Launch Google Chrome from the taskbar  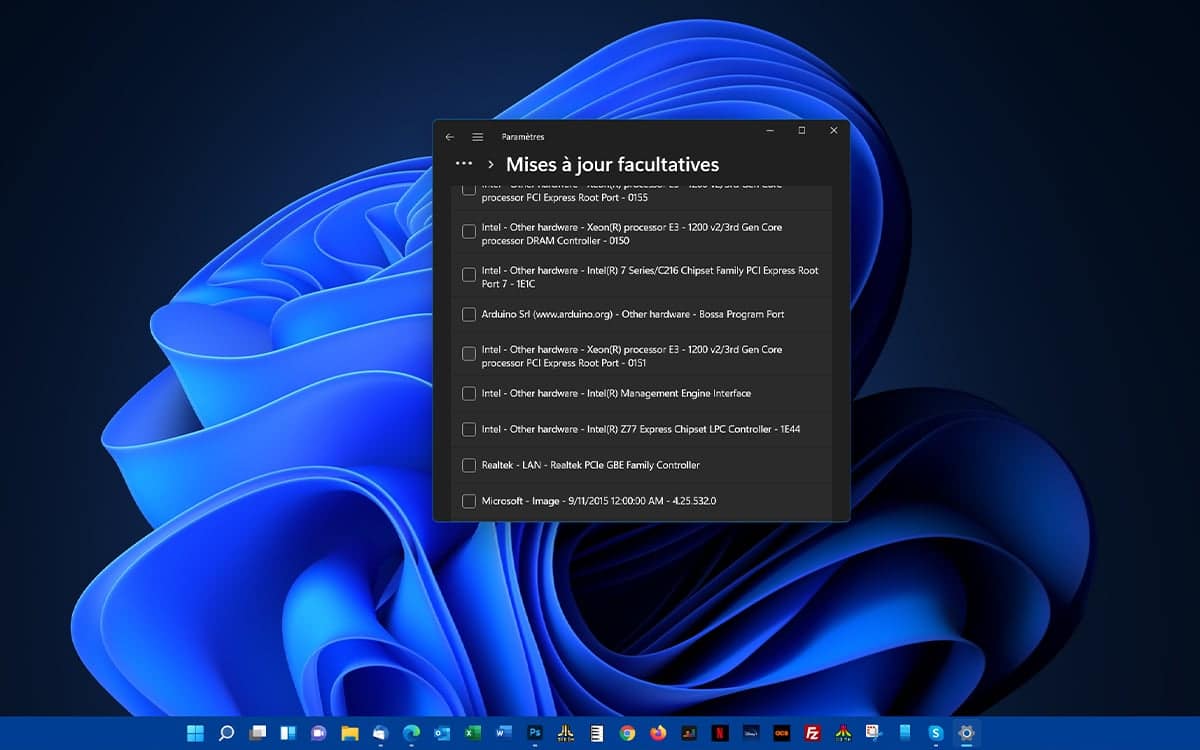[x=627, y=733]
